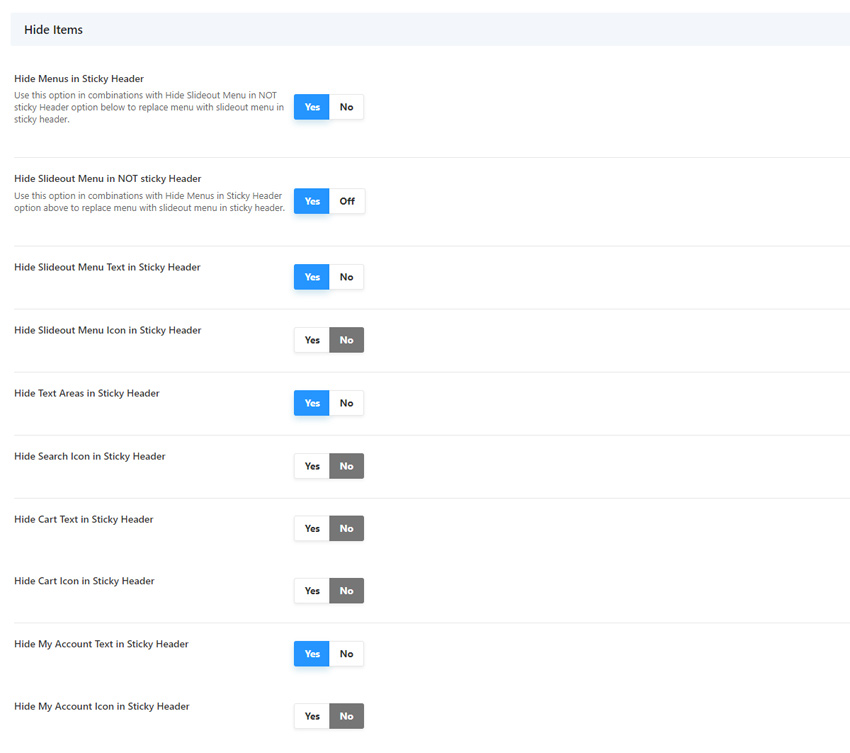
Task: Click 'Hide My Account Icon in Sticky Header' label
Action: pos(101,706)
